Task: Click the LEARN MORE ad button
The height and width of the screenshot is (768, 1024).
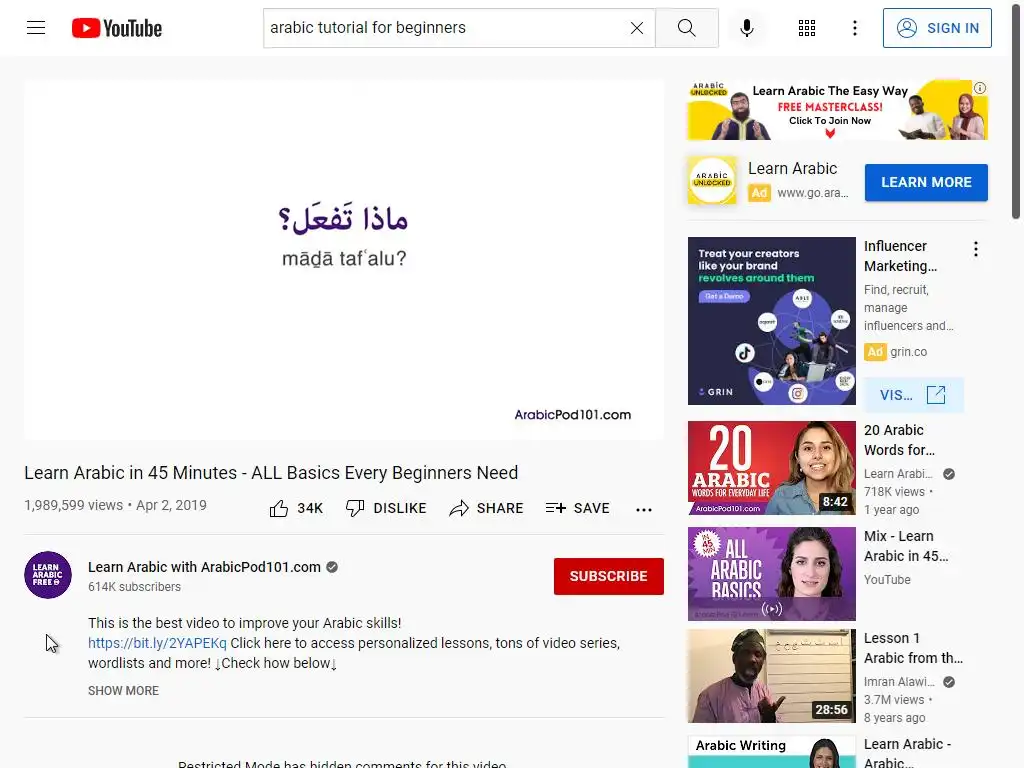Action: click(926, 182)
